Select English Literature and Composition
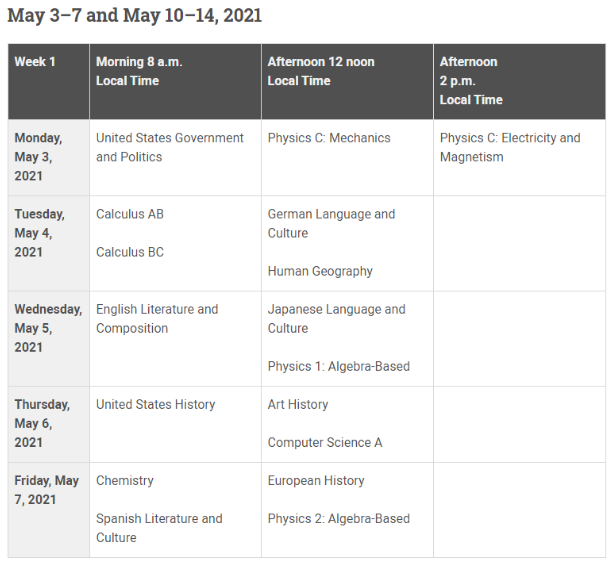 click(x=157, y=318)
